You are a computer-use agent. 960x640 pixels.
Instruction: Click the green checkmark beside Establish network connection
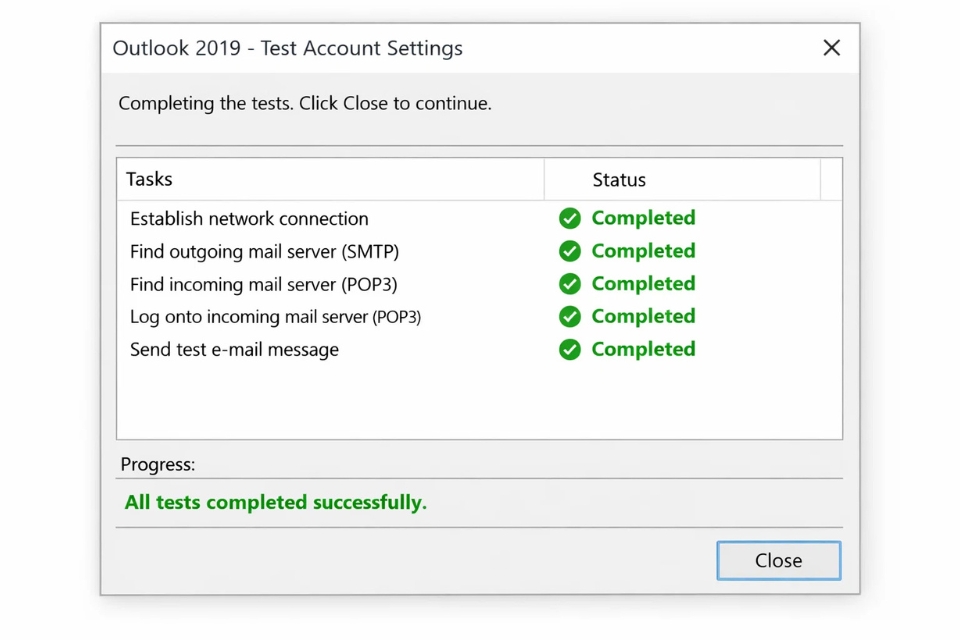point(569,218)
